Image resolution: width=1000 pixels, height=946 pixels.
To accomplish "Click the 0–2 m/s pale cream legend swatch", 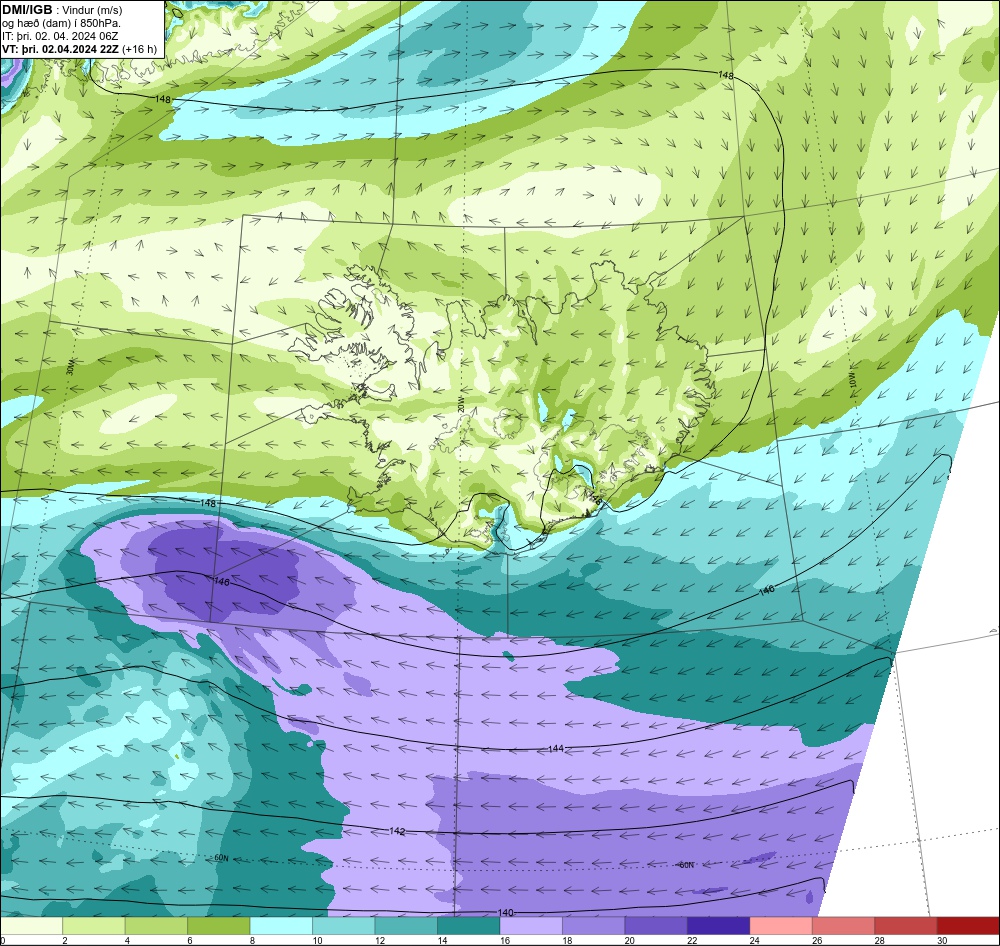I will (32, 926).
